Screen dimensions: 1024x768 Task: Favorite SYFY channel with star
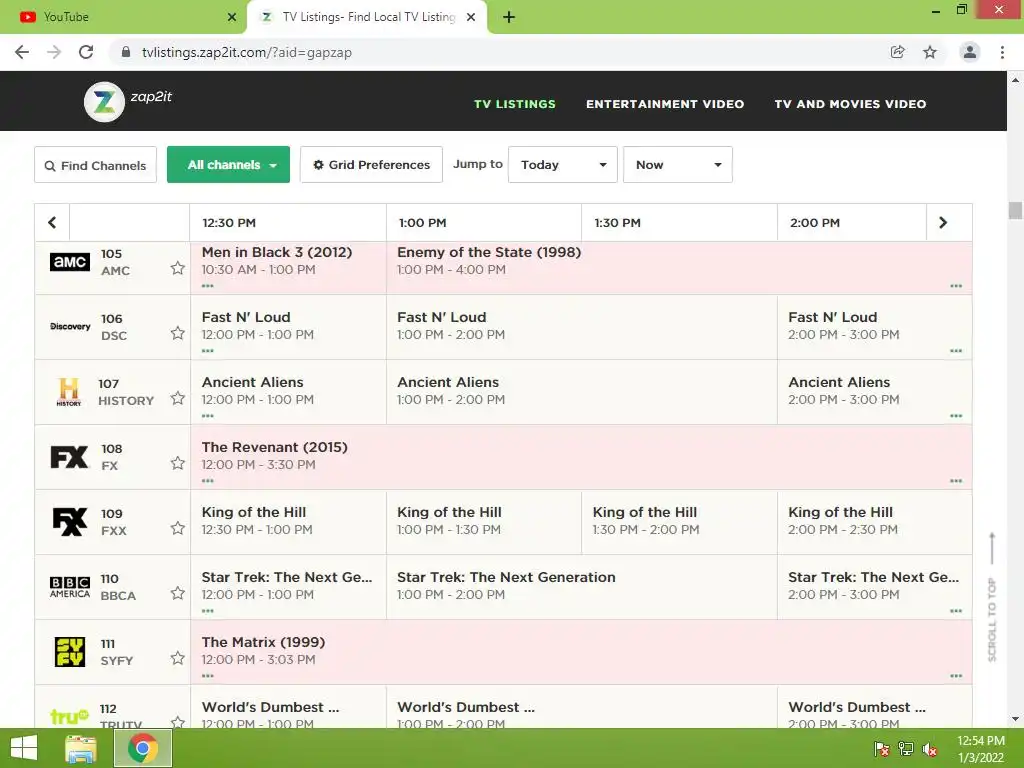178,658
